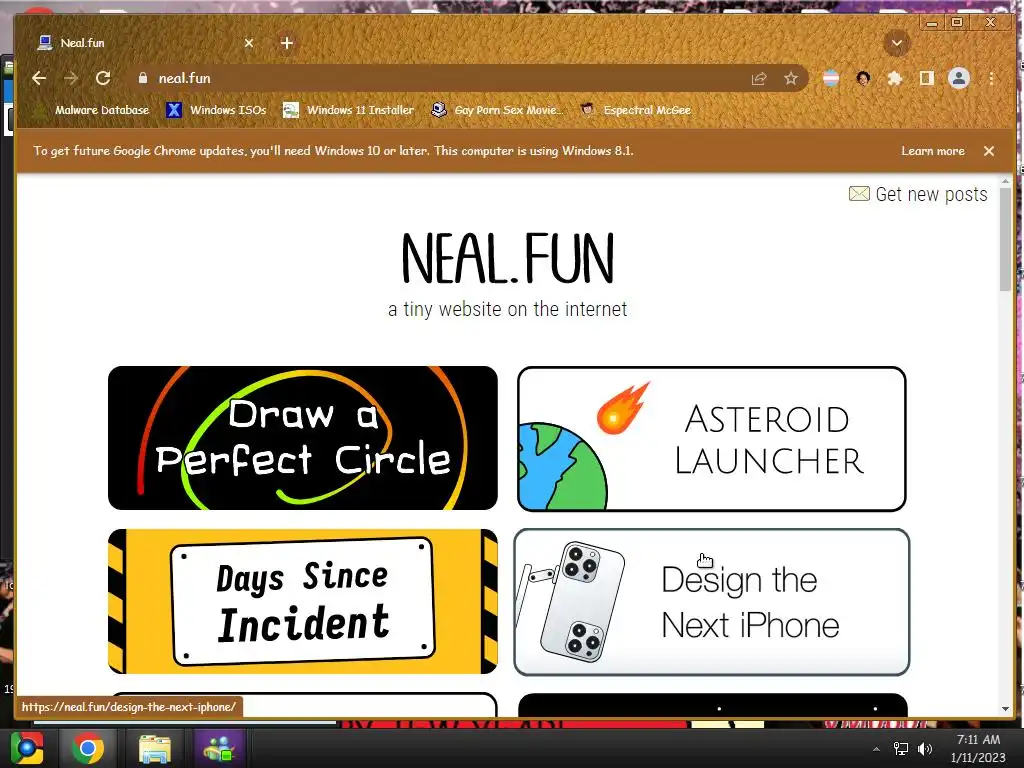Open the Malware Database bookmark

coord(93,110)
